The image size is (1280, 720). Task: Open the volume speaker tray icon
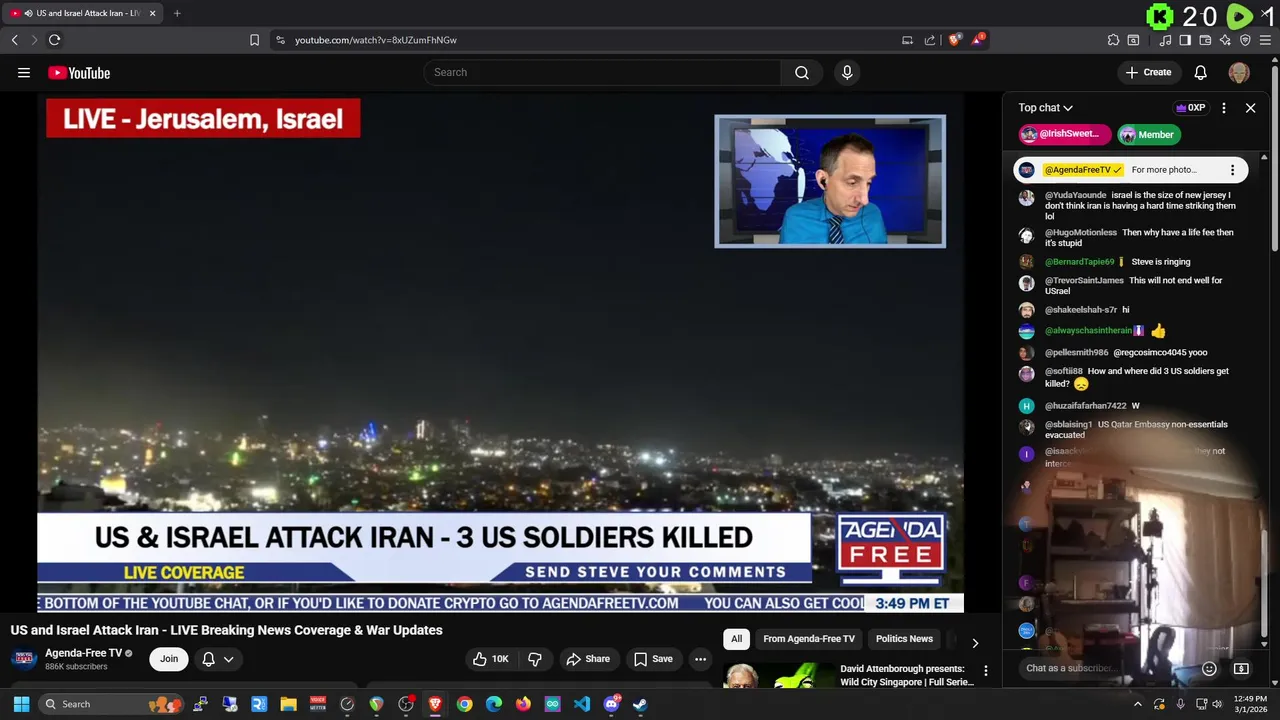1217,704
